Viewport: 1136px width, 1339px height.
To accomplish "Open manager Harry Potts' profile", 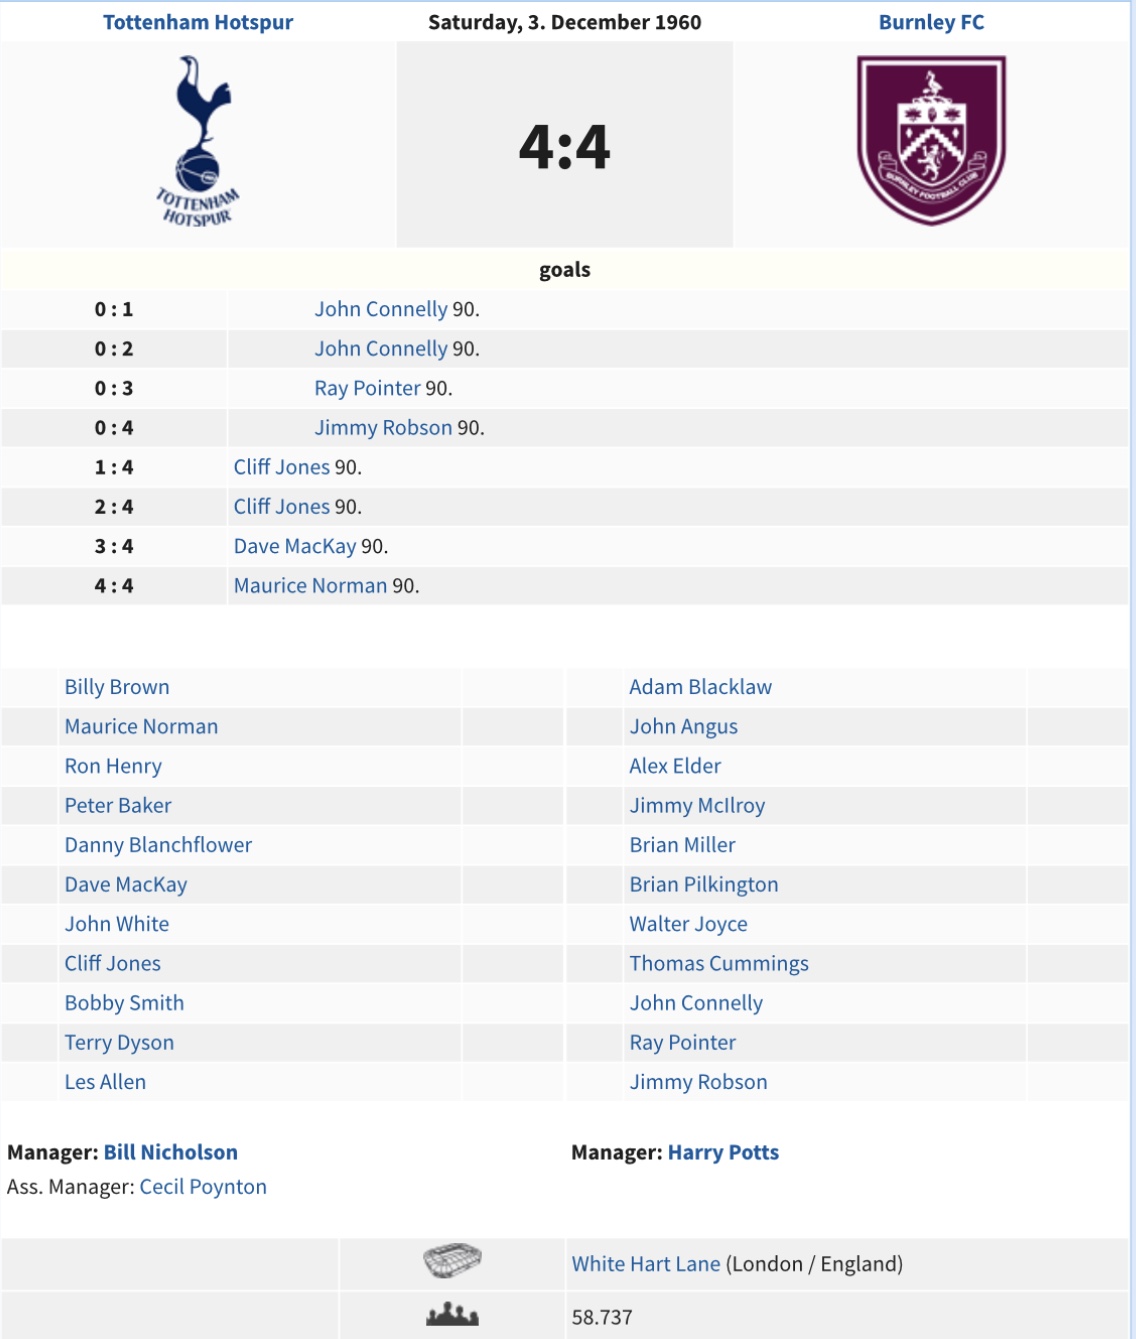I will 723,1152.
